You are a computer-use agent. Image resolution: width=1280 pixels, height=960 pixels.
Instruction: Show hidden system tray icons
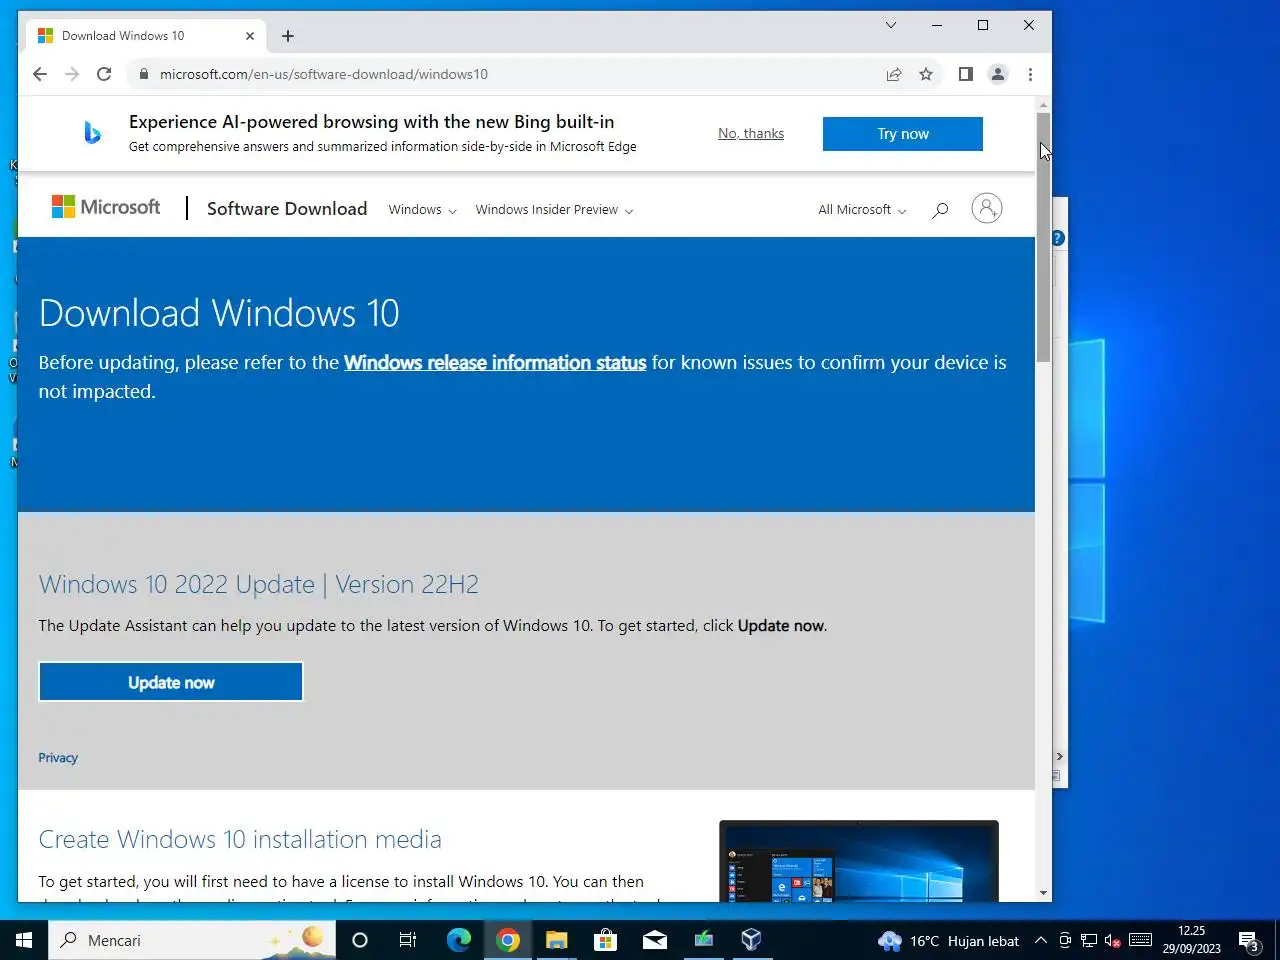(x=1040, y=940)
